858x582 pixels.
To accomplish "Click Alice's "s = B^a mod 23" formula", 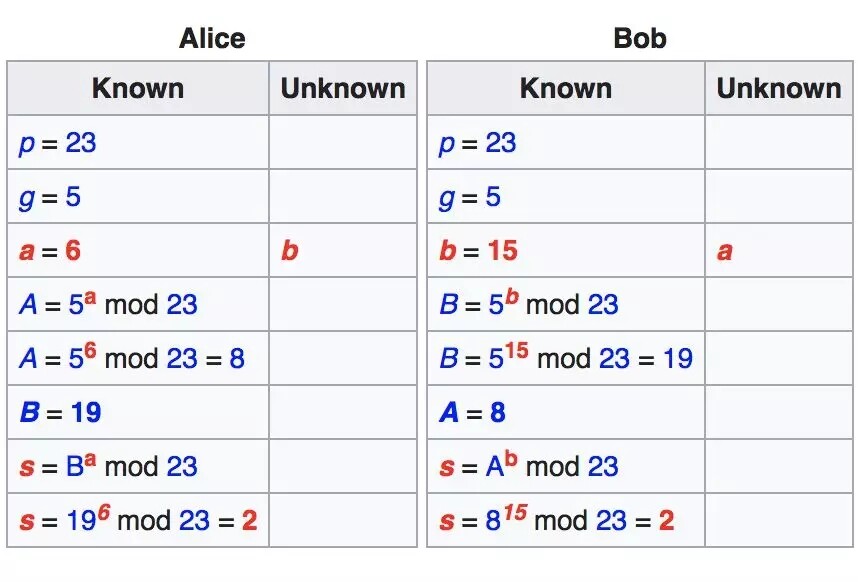I will pos(108,466).
